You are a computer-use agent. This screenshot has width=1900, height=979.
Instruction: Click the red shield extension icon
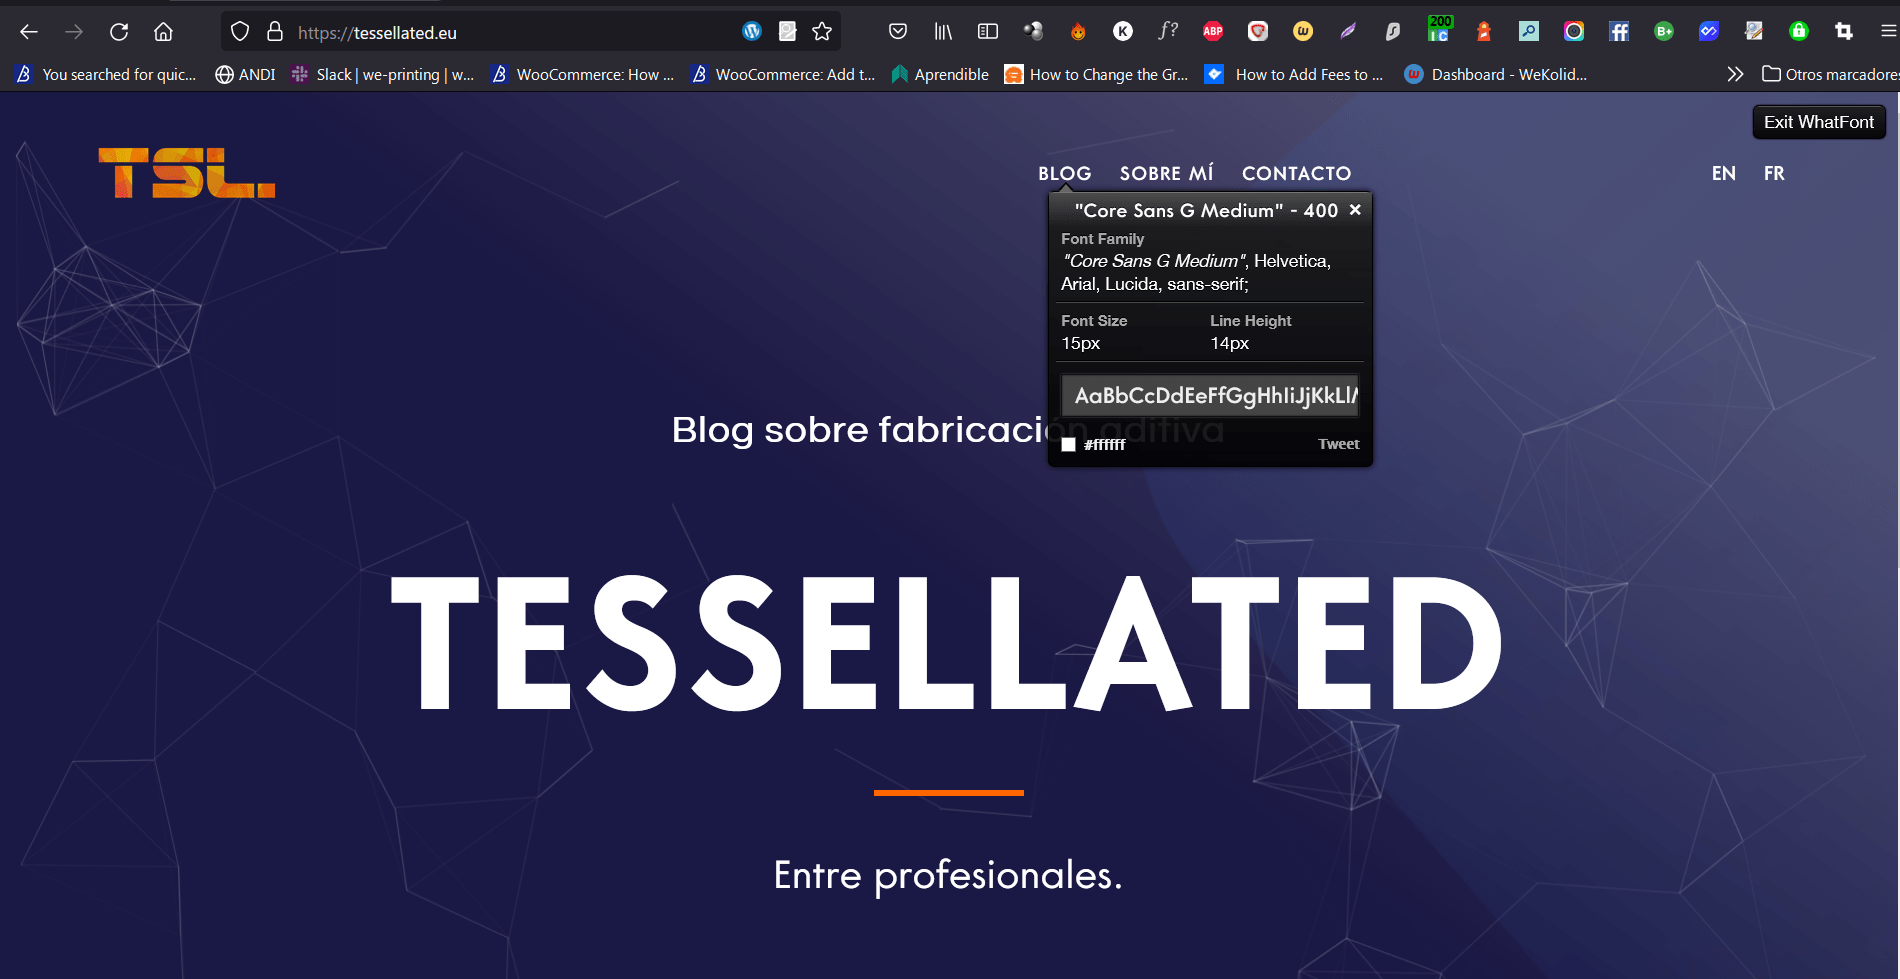pyautogui.click(x=1258, y=32)
